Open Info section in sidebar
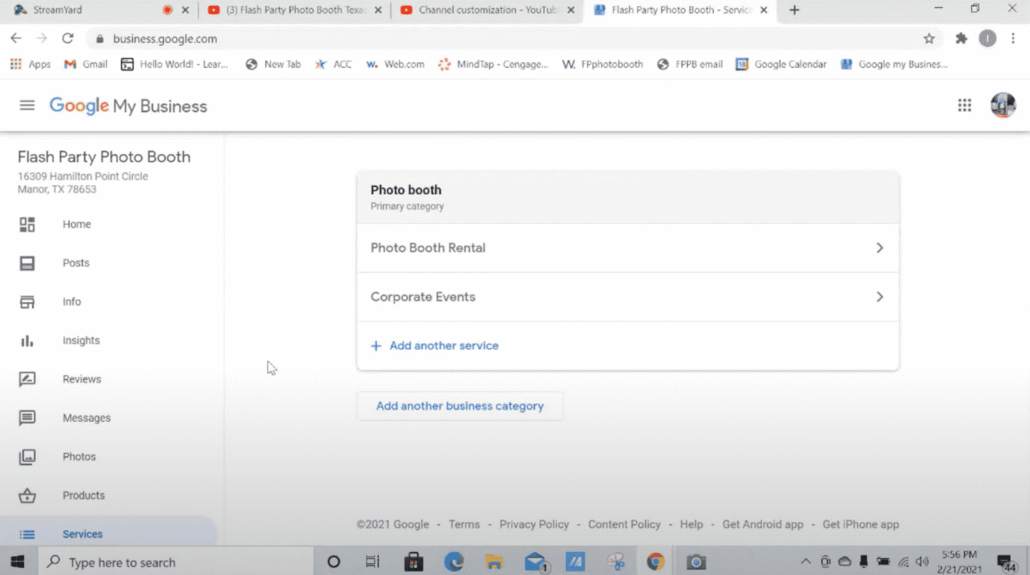1030x575 pixels. pos(72,302)
